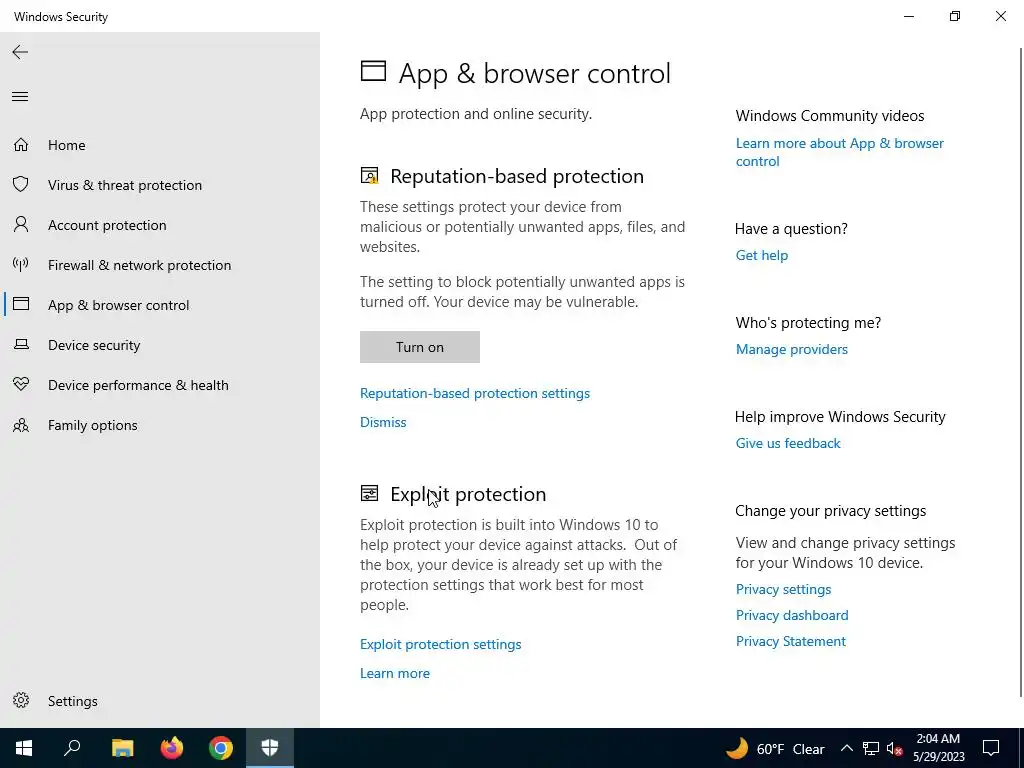Click the Device security laptop icon
This screenshot has width=1024, height=768.
(21, 344)
